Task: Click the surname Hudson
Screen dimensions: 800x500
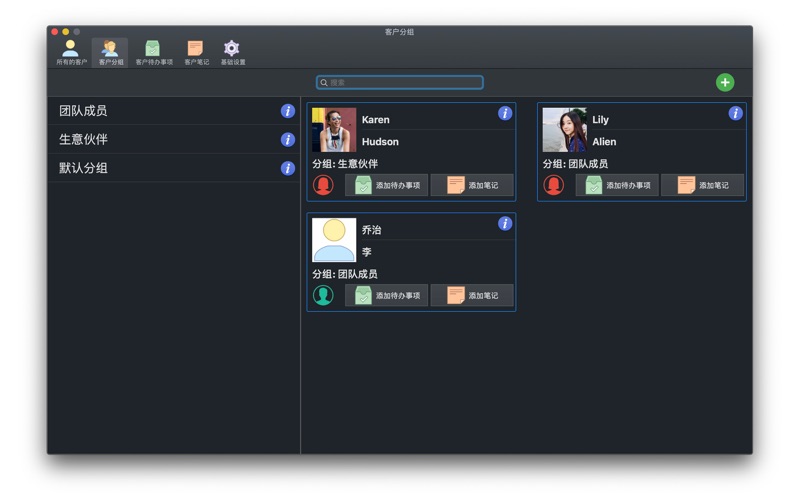Action: [380, 142]
